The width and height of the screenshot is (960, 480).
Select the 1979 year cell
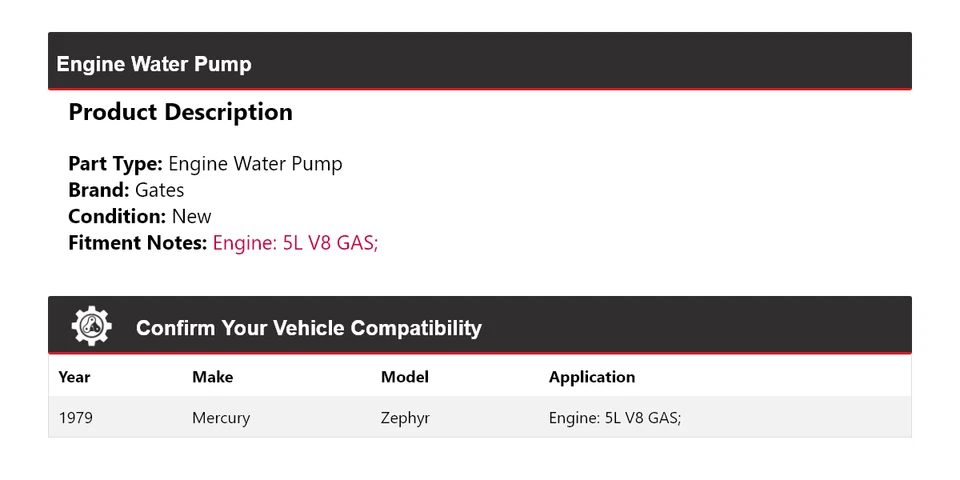pos(75,418)
